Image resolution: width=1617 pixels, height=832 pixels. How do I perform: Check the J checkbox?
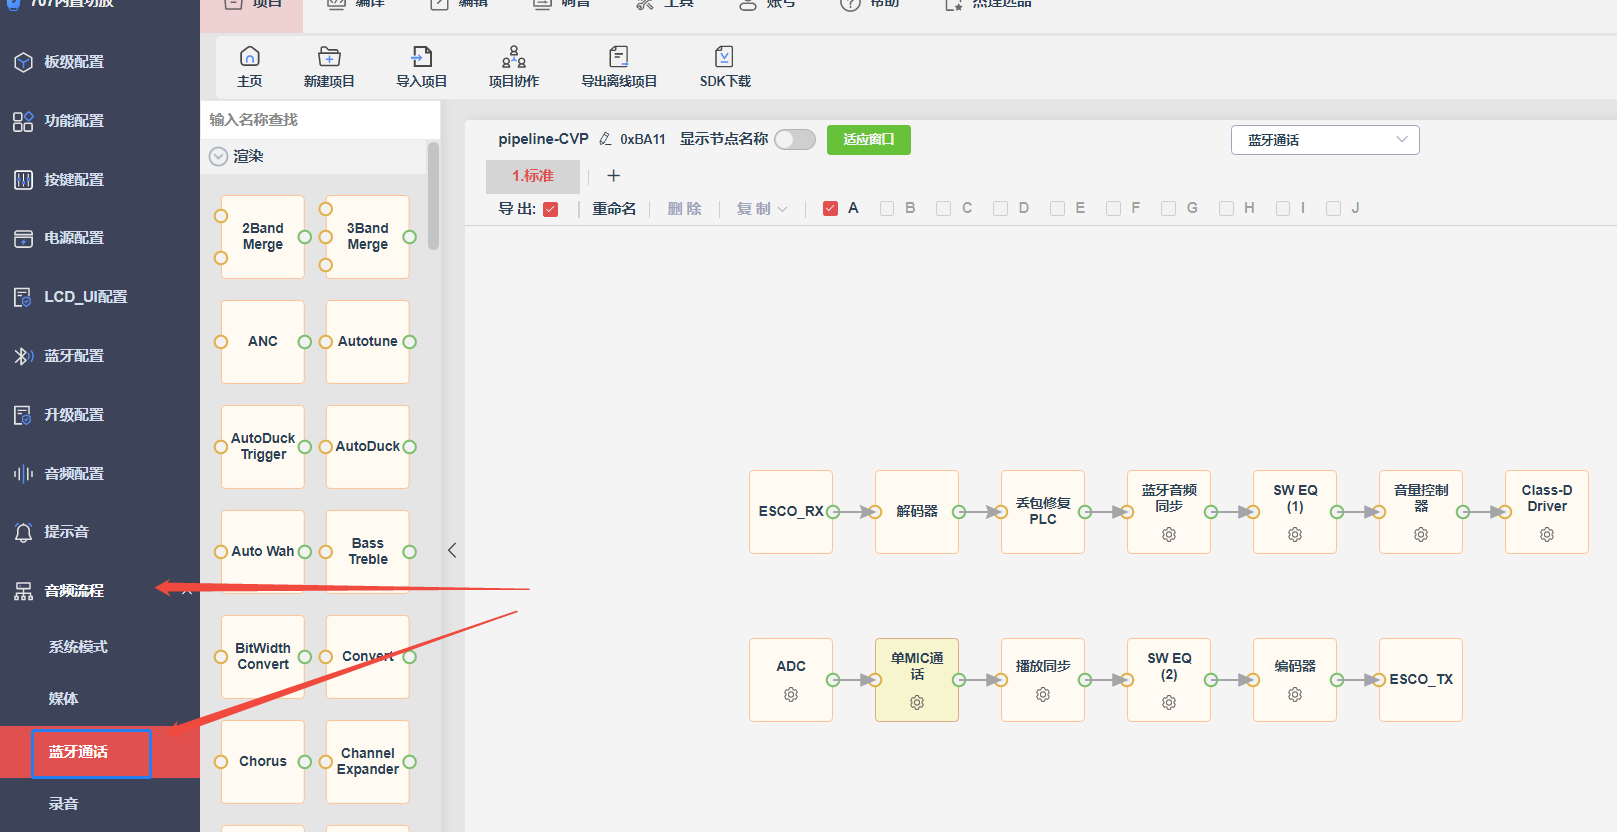(x=1333, y=208)
